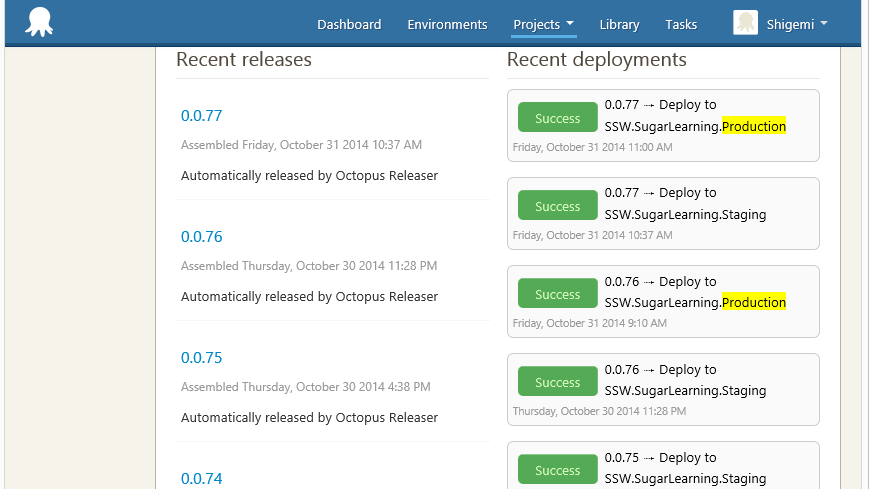Click Success badge for 0.0.76 Production deployment
Screen dimensions: 869x489
[558, 293]
